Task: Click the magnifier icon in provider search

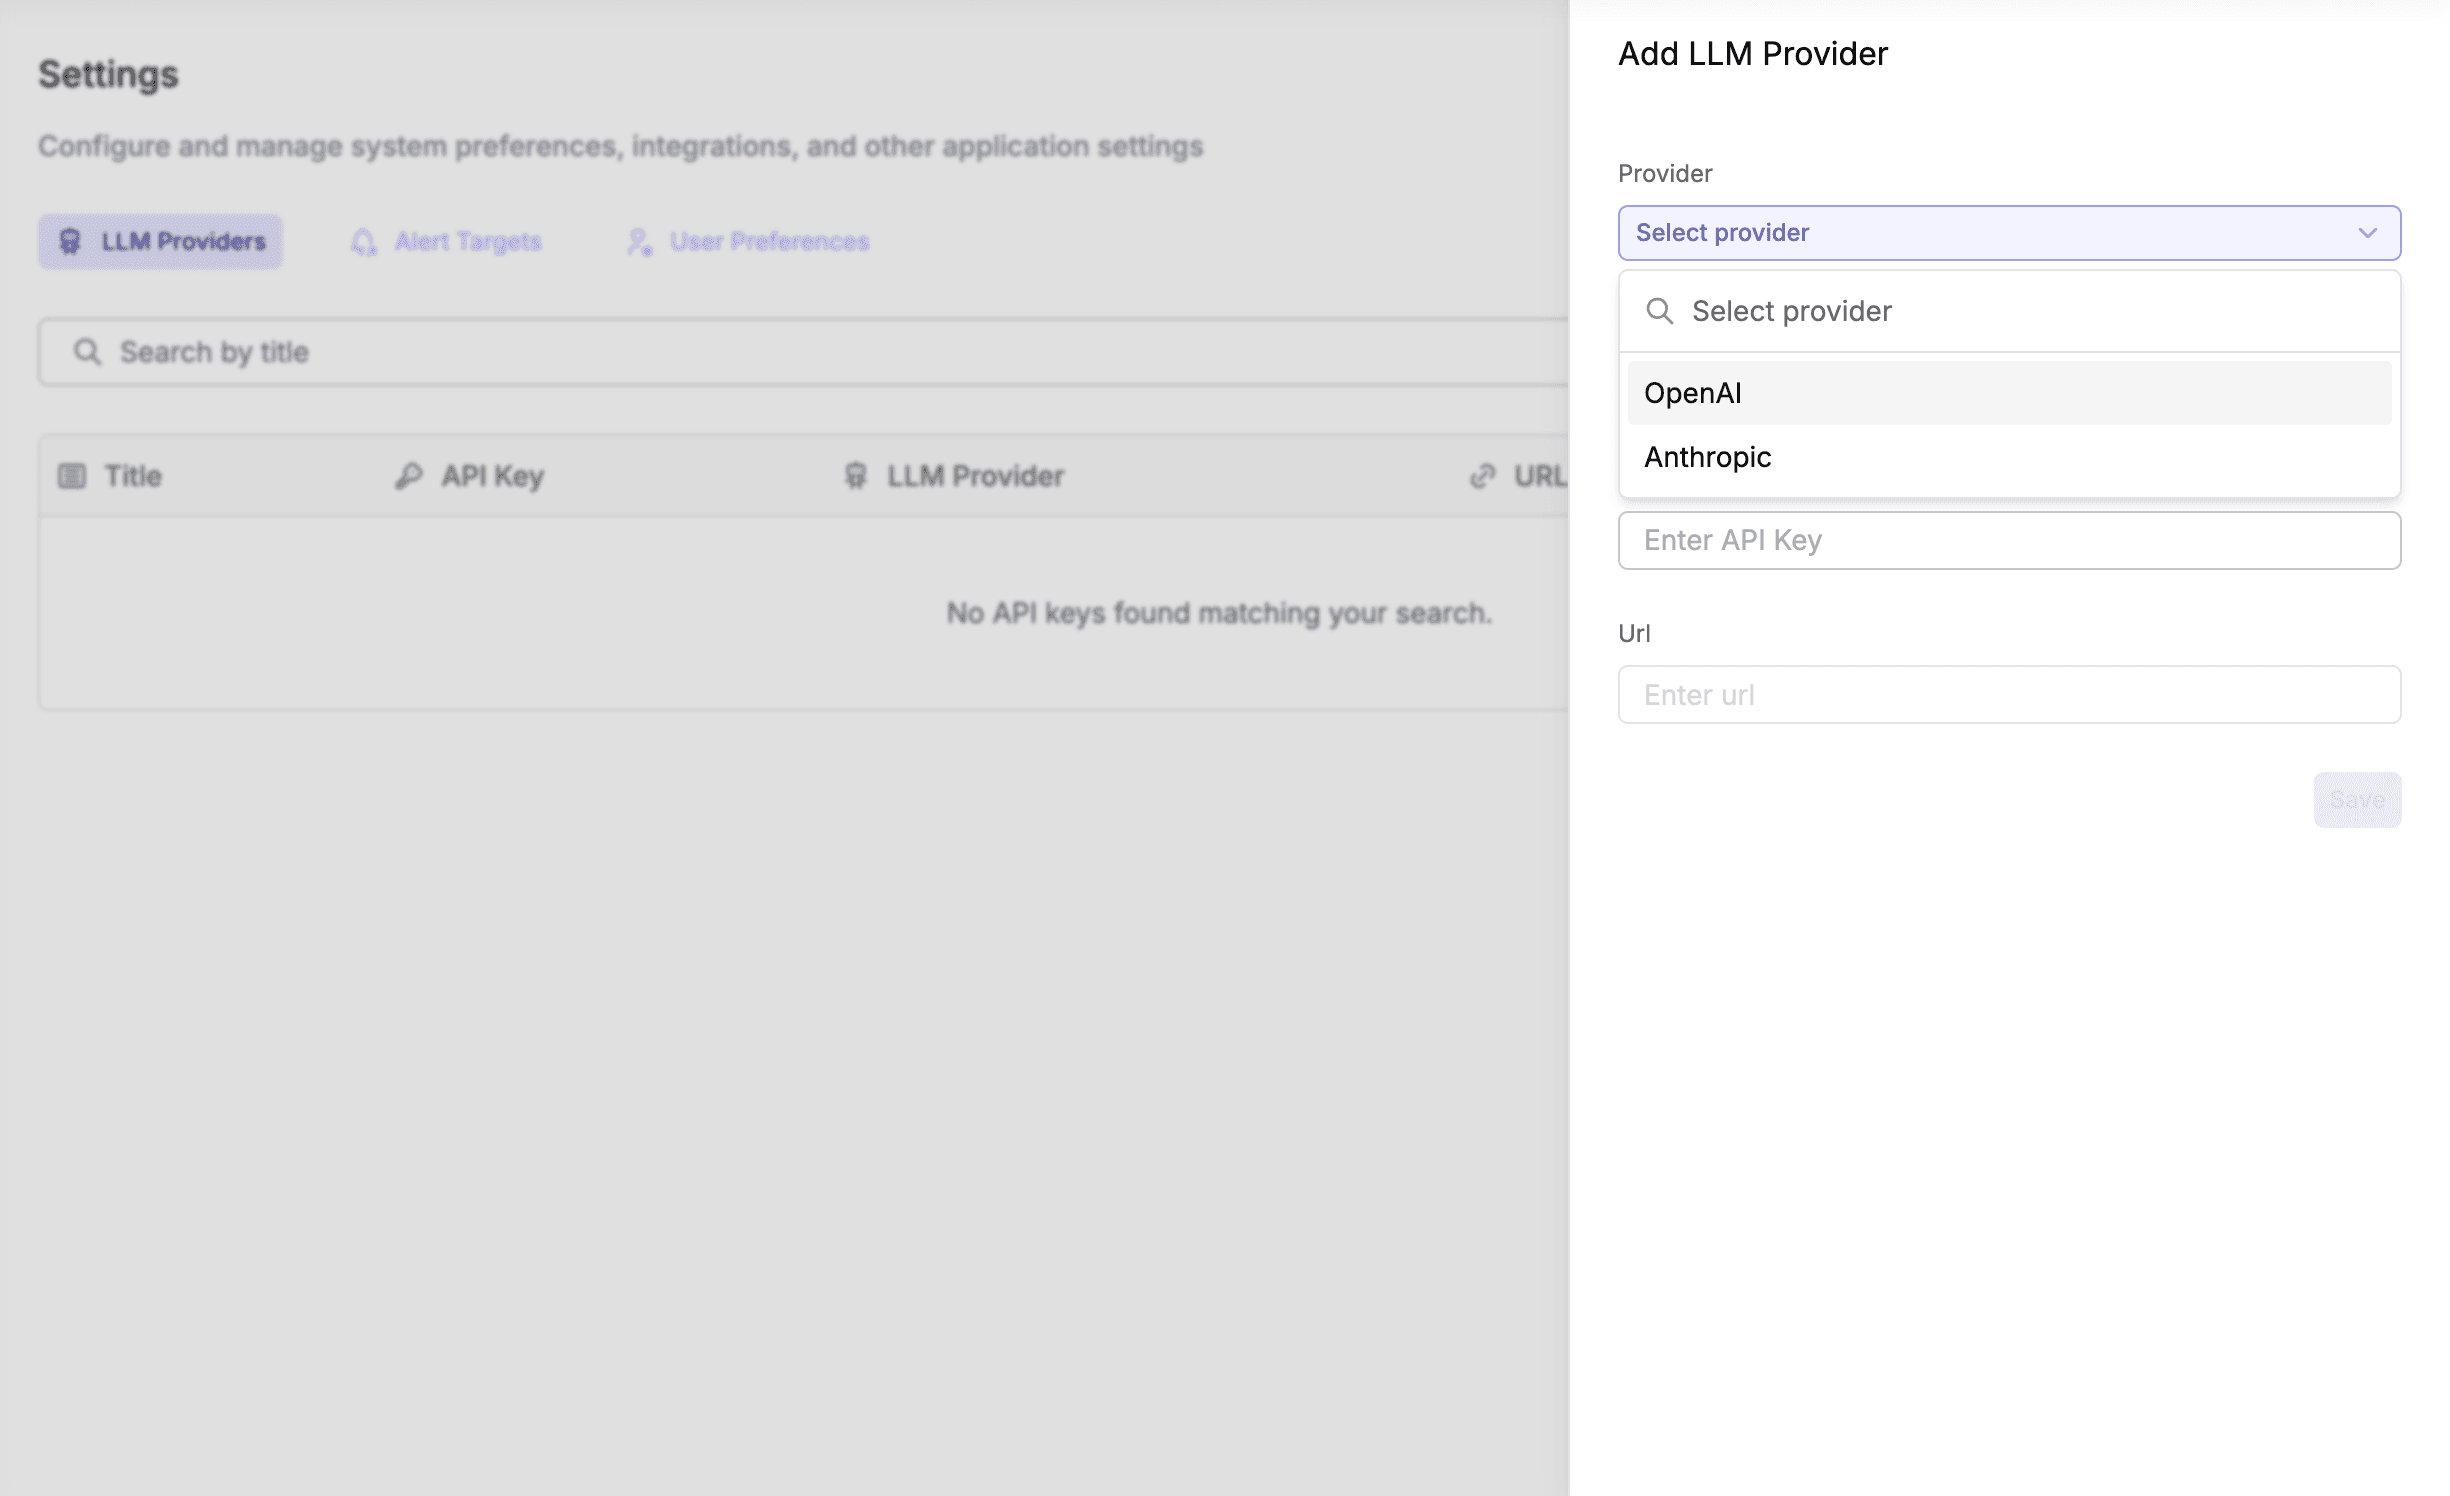Action: [1659, 311]
